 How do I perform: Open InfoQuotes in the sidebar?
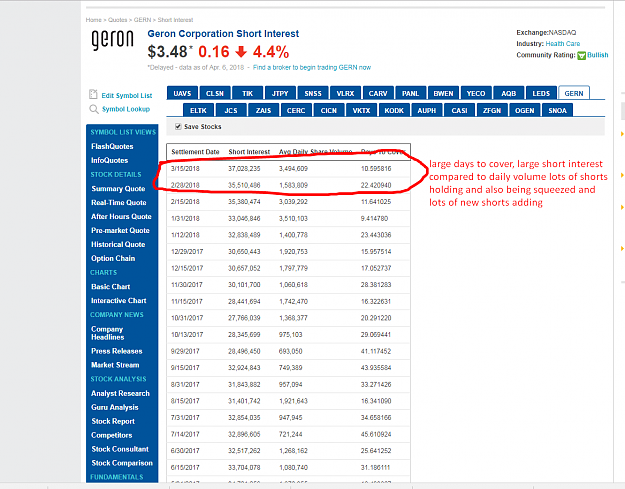coord(110,160)
